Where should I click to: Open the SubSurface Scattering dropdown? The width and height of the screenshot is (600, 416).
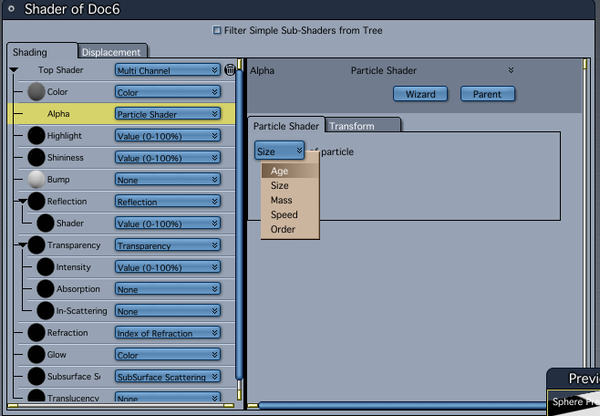click(x=168, y=377)
